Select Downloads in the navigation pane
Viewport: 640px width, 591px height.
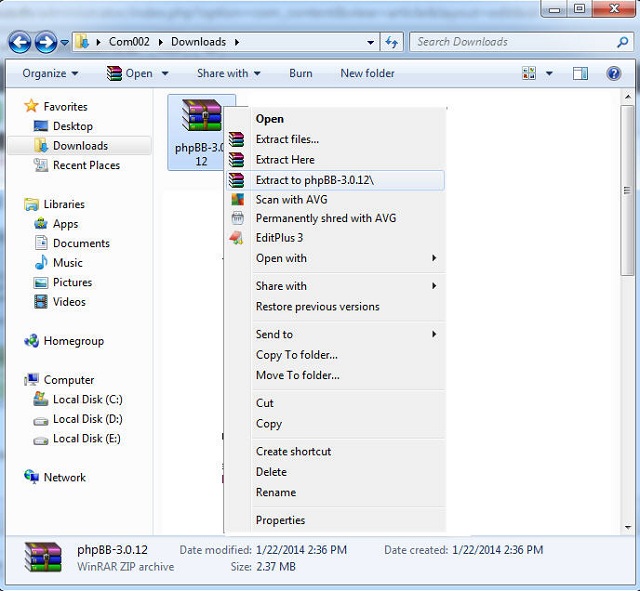[80, 146]
